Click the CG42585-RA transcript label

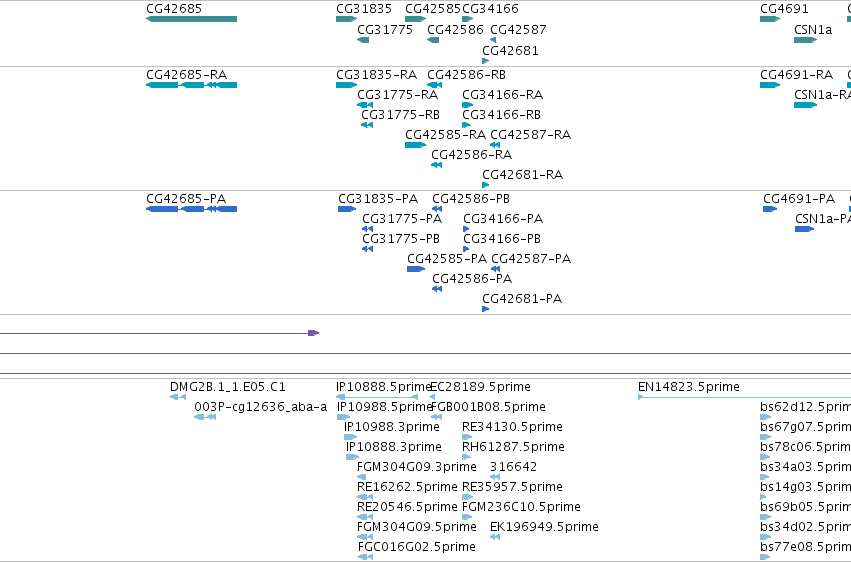pos(446,135)
